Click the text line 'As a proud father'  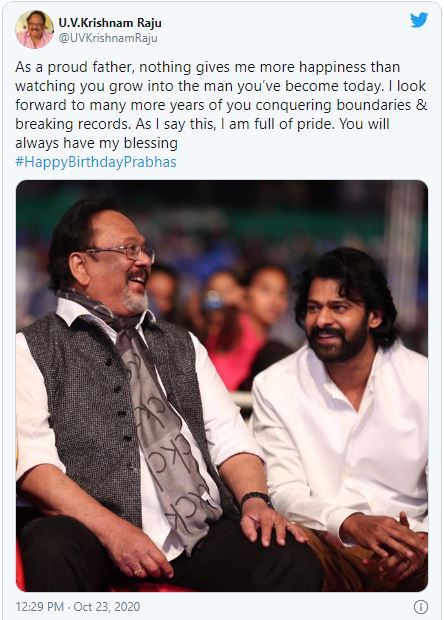point(208,67)
